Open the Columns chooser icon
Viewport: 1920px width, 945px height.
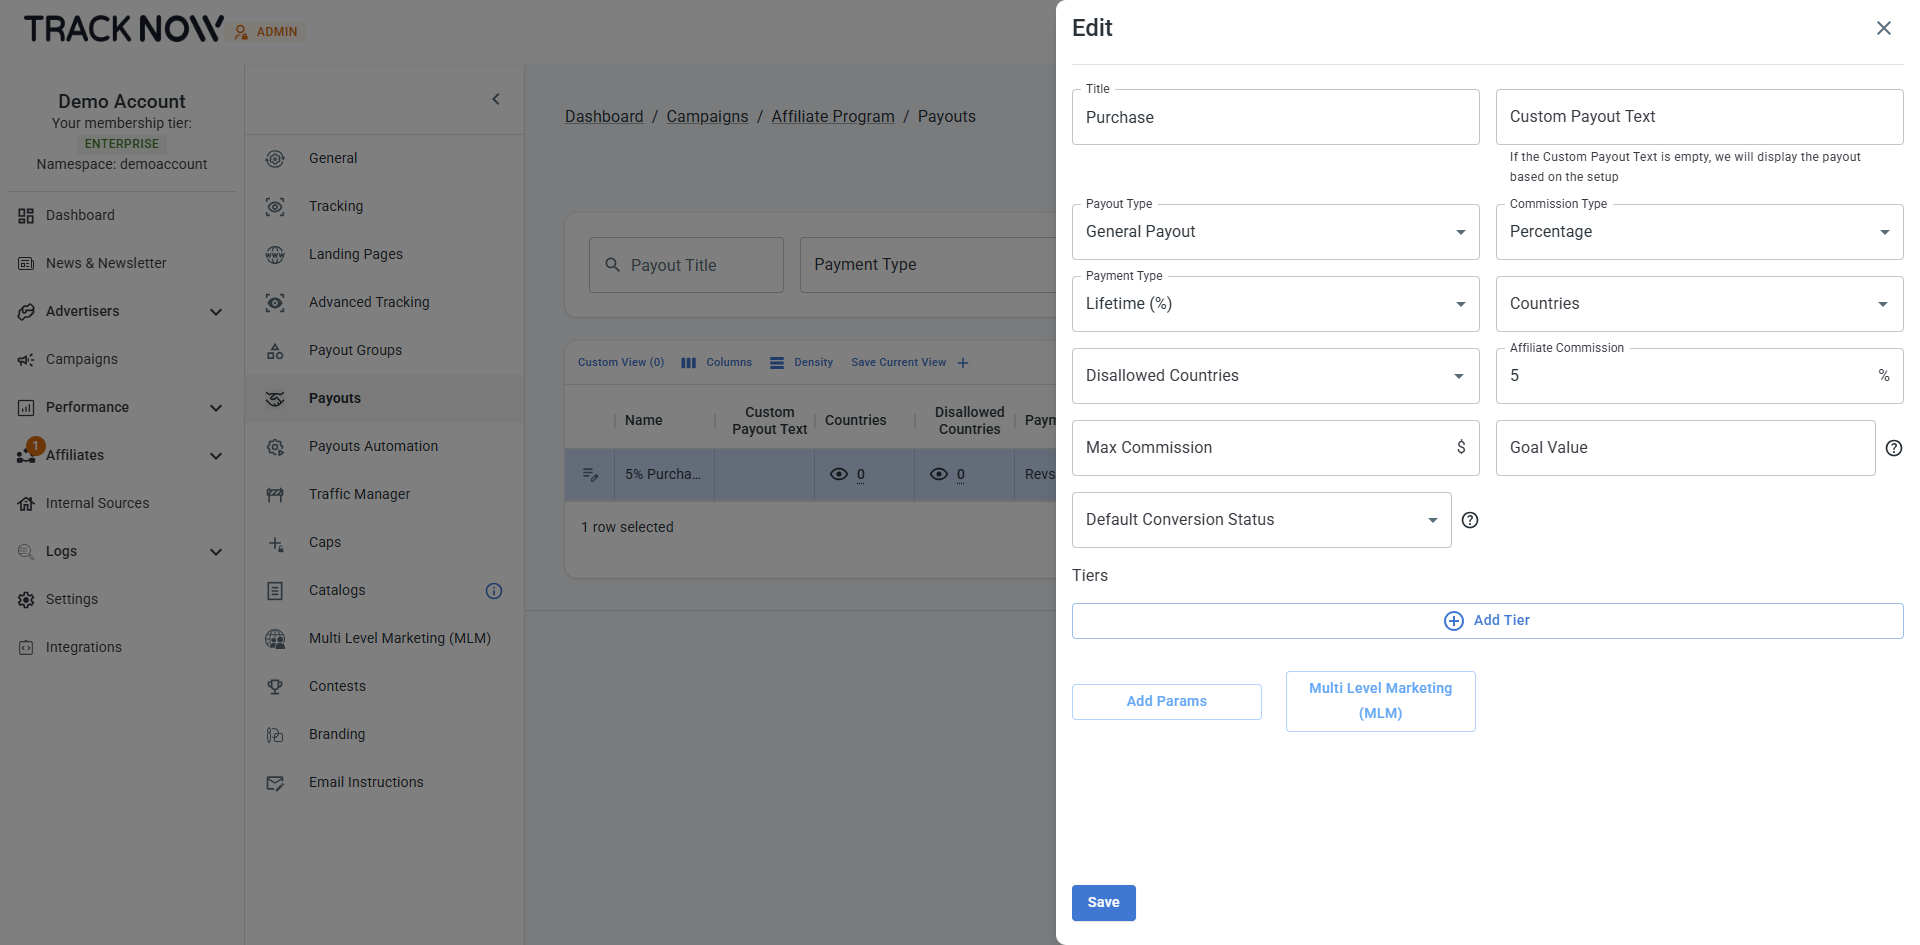688,363
